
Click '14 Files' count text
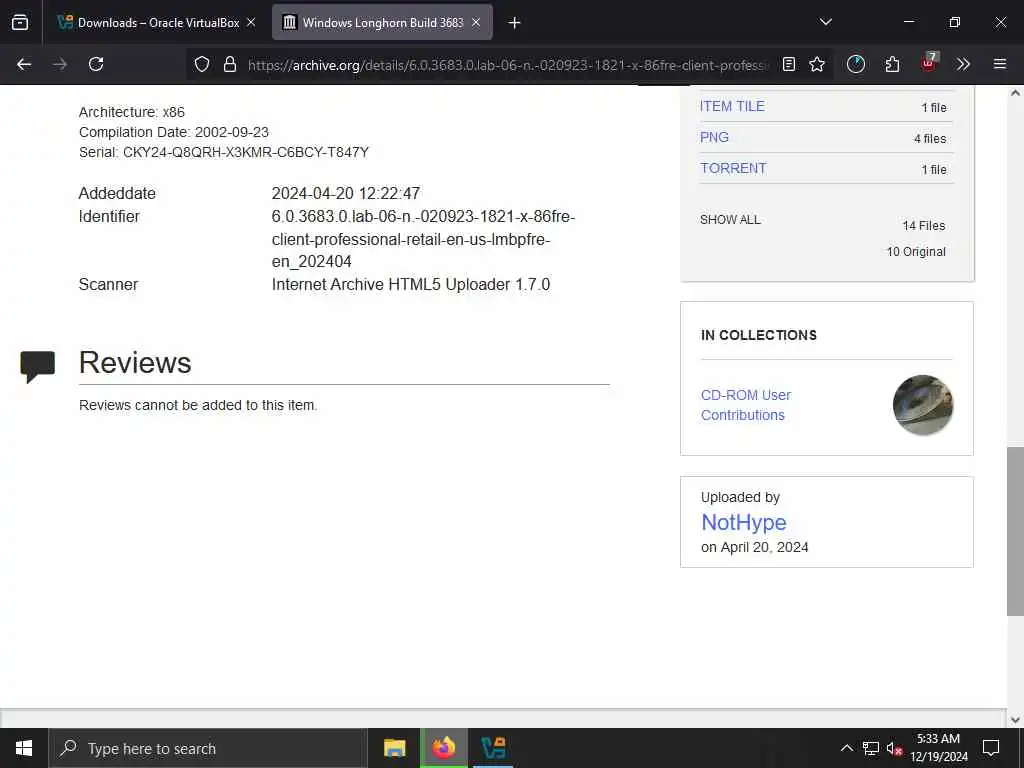[x=923, y=225]
